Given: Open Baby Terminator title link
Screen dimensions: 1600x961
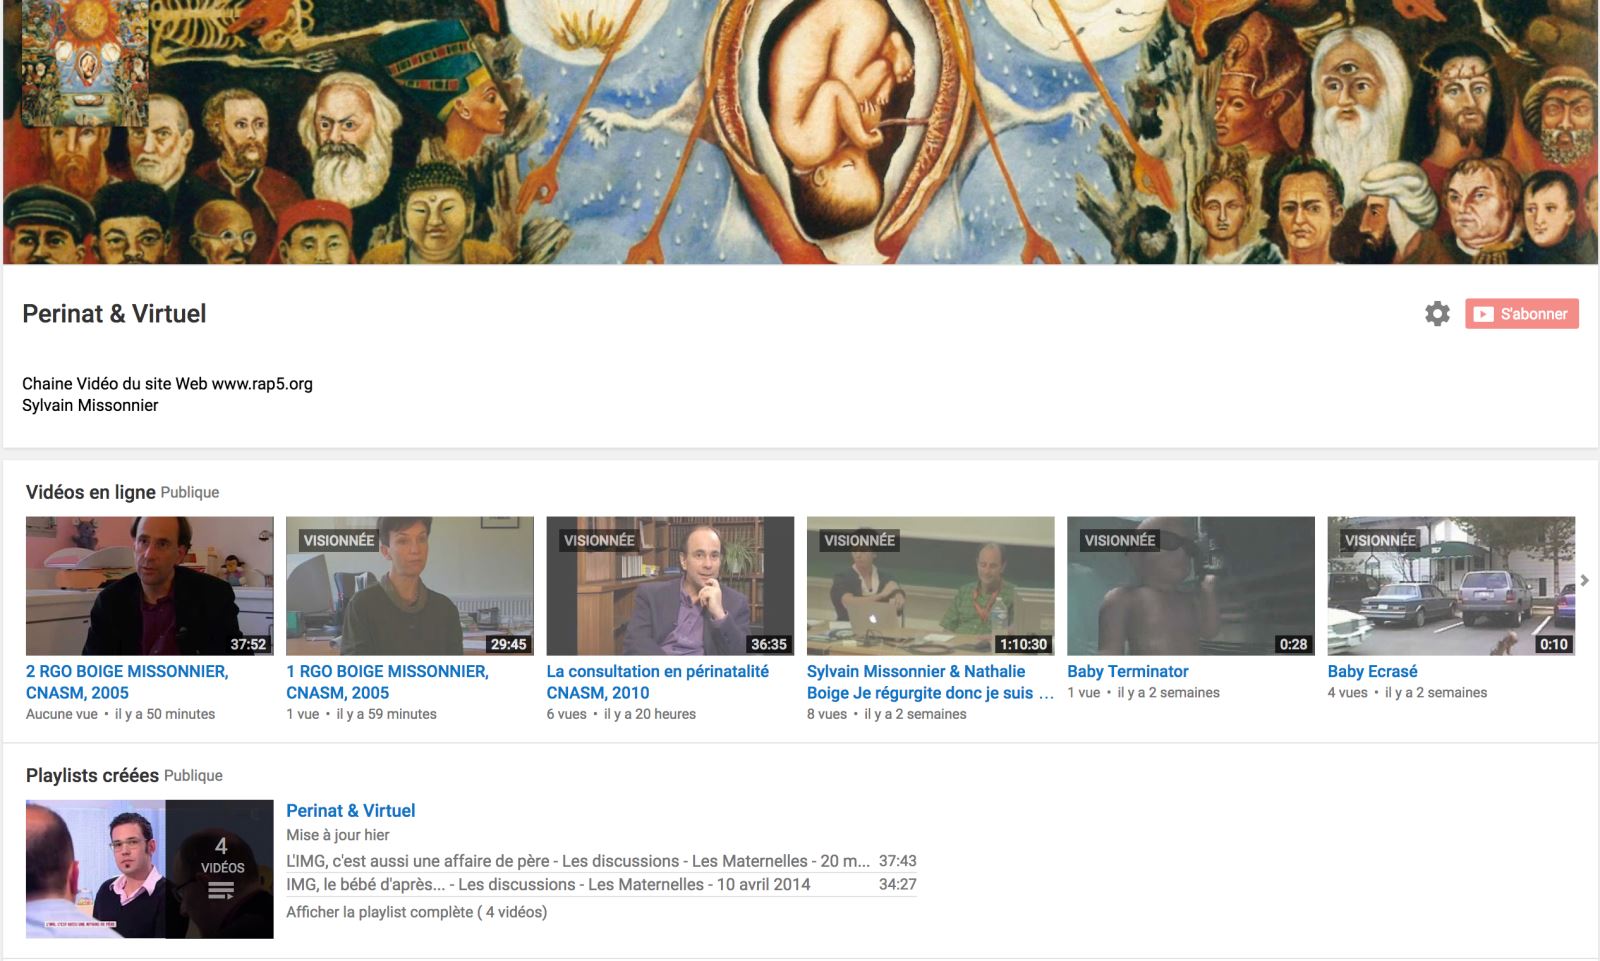Looking at the screenshot, I should click(1128, 671).
